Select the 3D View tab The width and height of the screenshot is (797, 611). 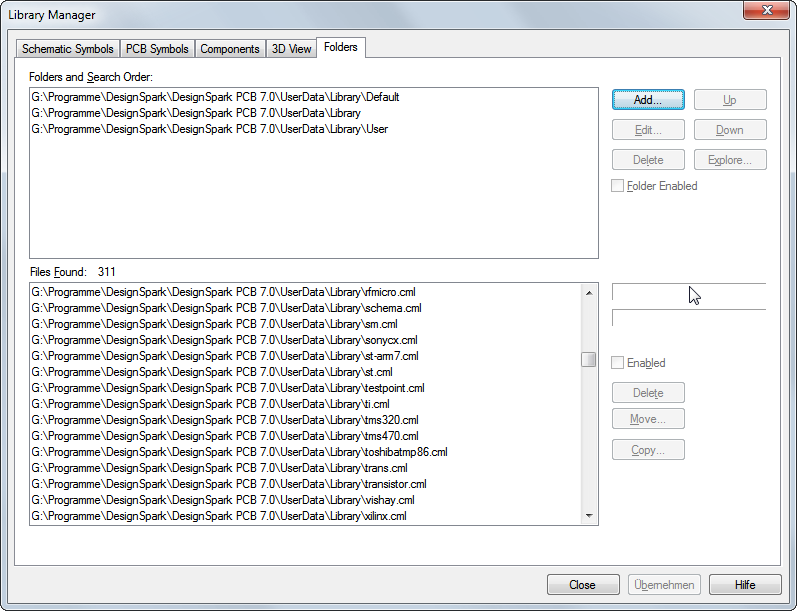tap(291, 49)
